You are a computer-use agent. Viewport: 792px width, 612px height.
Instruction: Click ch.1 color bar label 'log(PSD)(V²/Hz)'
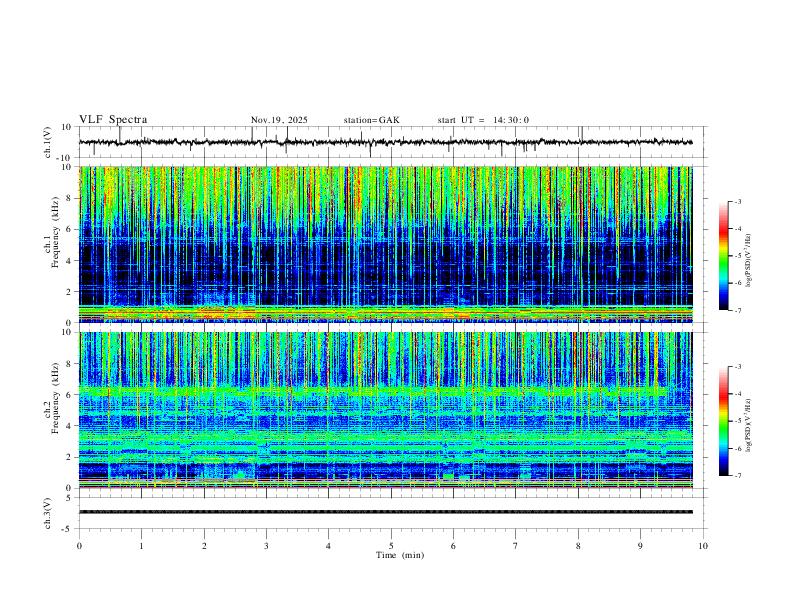749,260
